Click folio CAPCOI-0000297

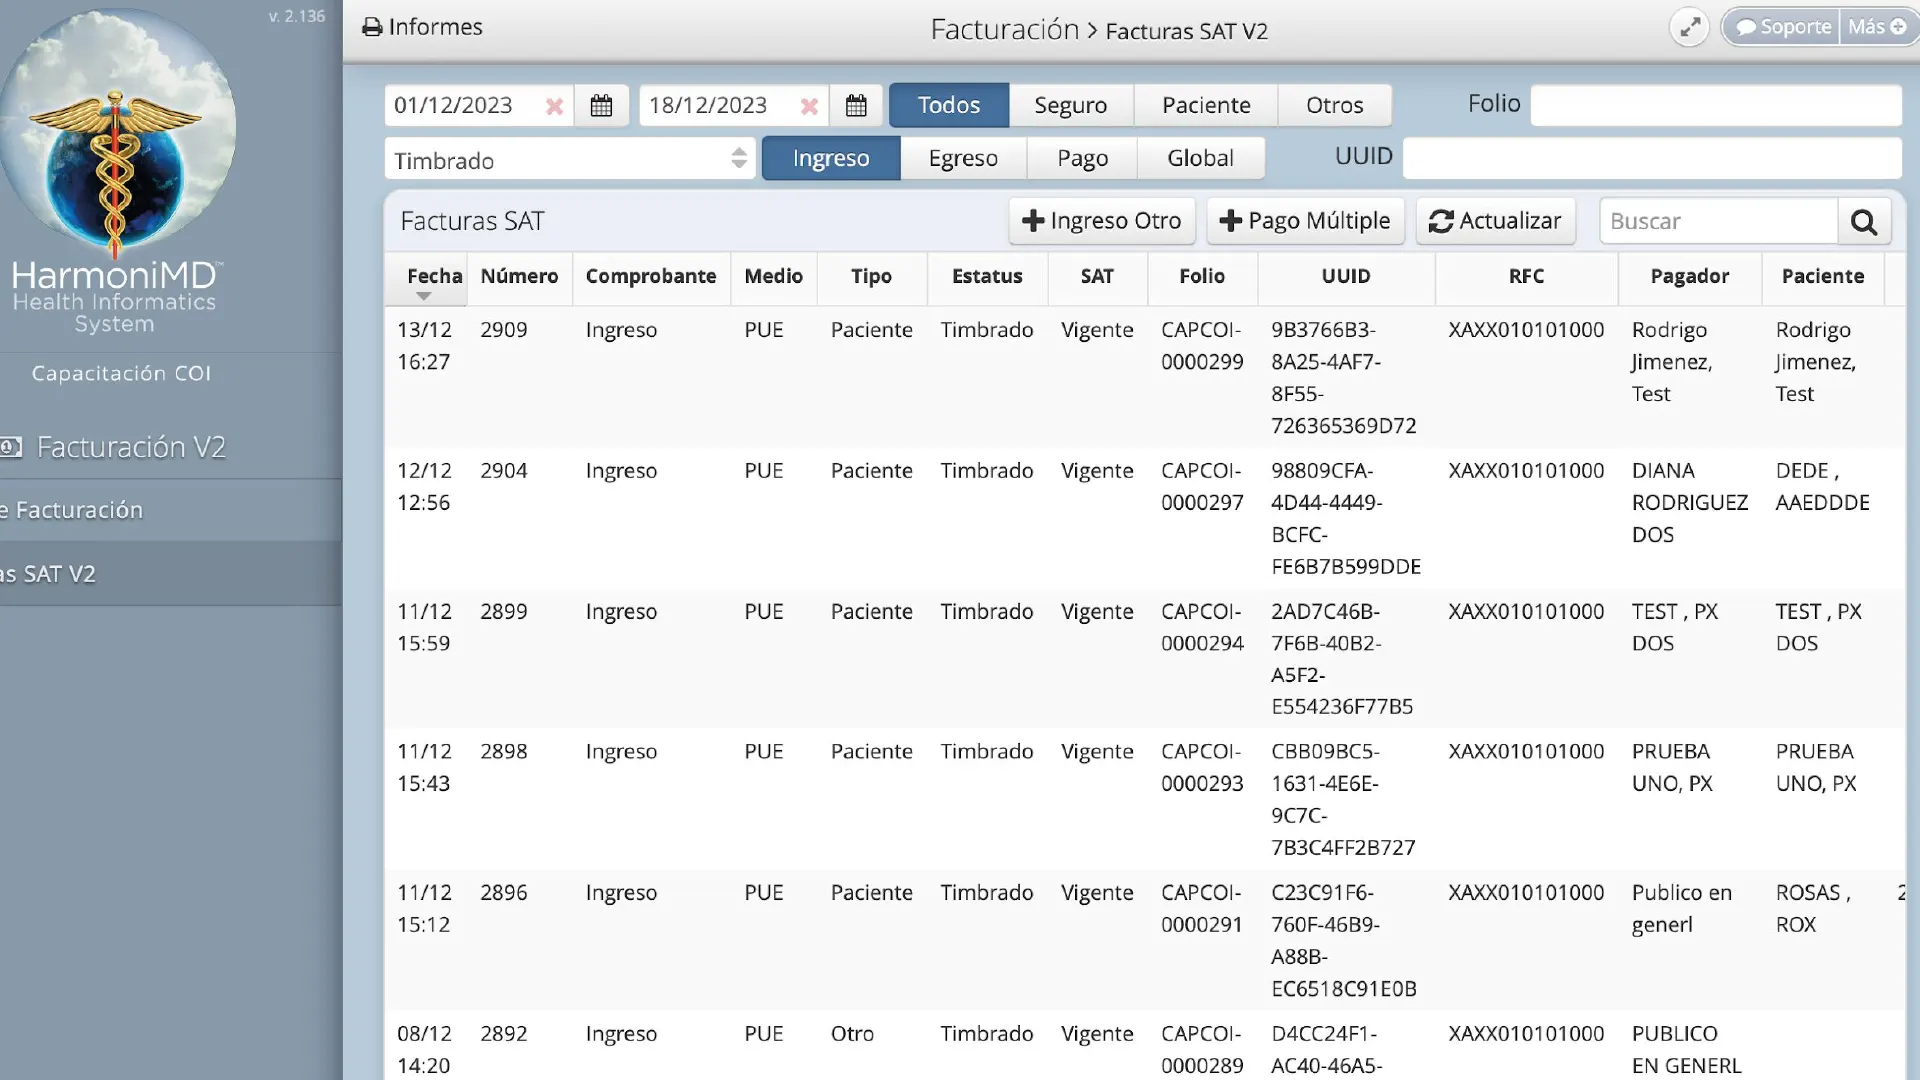tap(1202, 487)
